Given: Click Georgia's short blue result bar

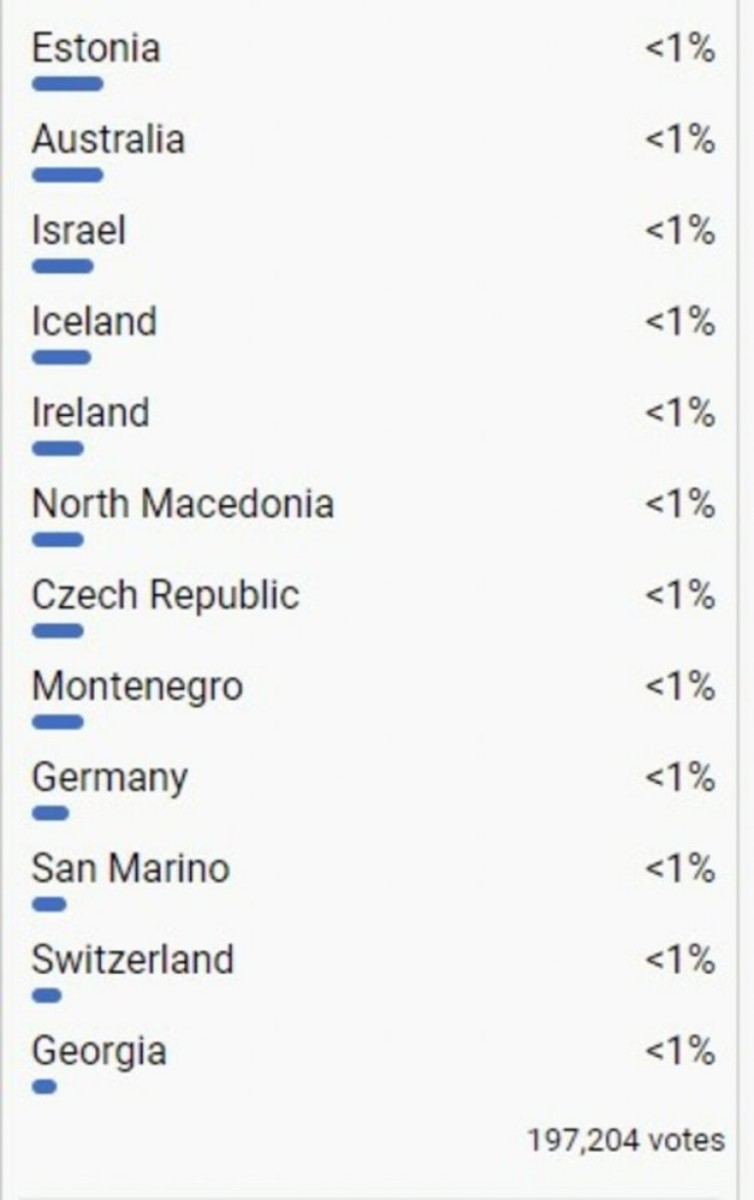Looking at the screenshot, I should pos(44,1087).
